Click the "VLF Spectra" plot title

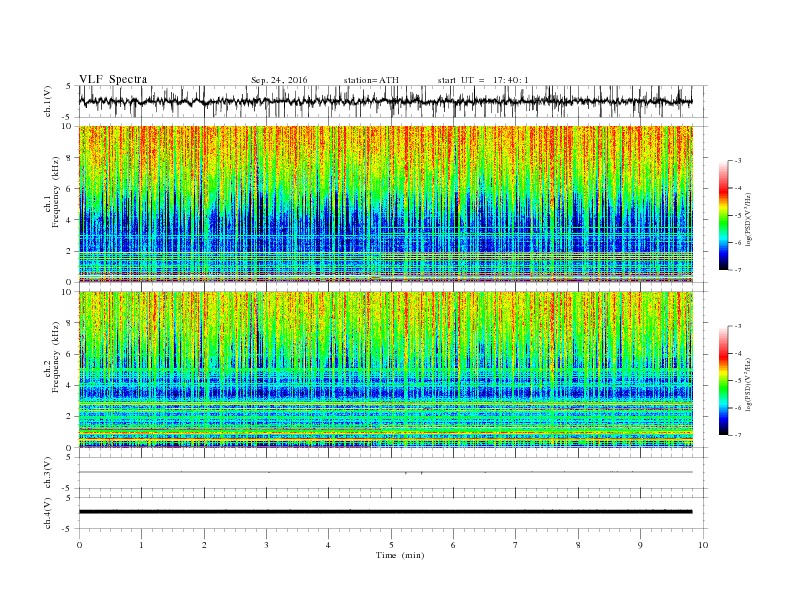click(x=113, y=79)
